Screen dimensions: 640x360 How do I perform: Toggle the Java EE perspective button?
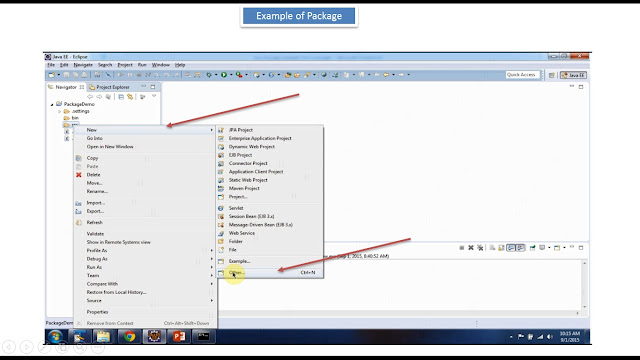[x=573, y=75]
